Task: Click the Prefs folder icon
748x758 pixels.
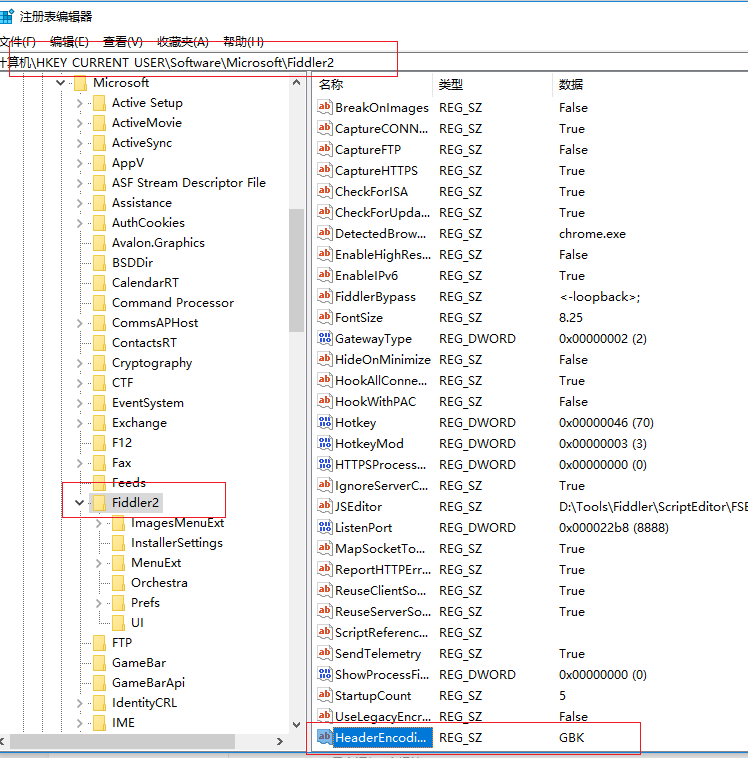Action: 118,602
